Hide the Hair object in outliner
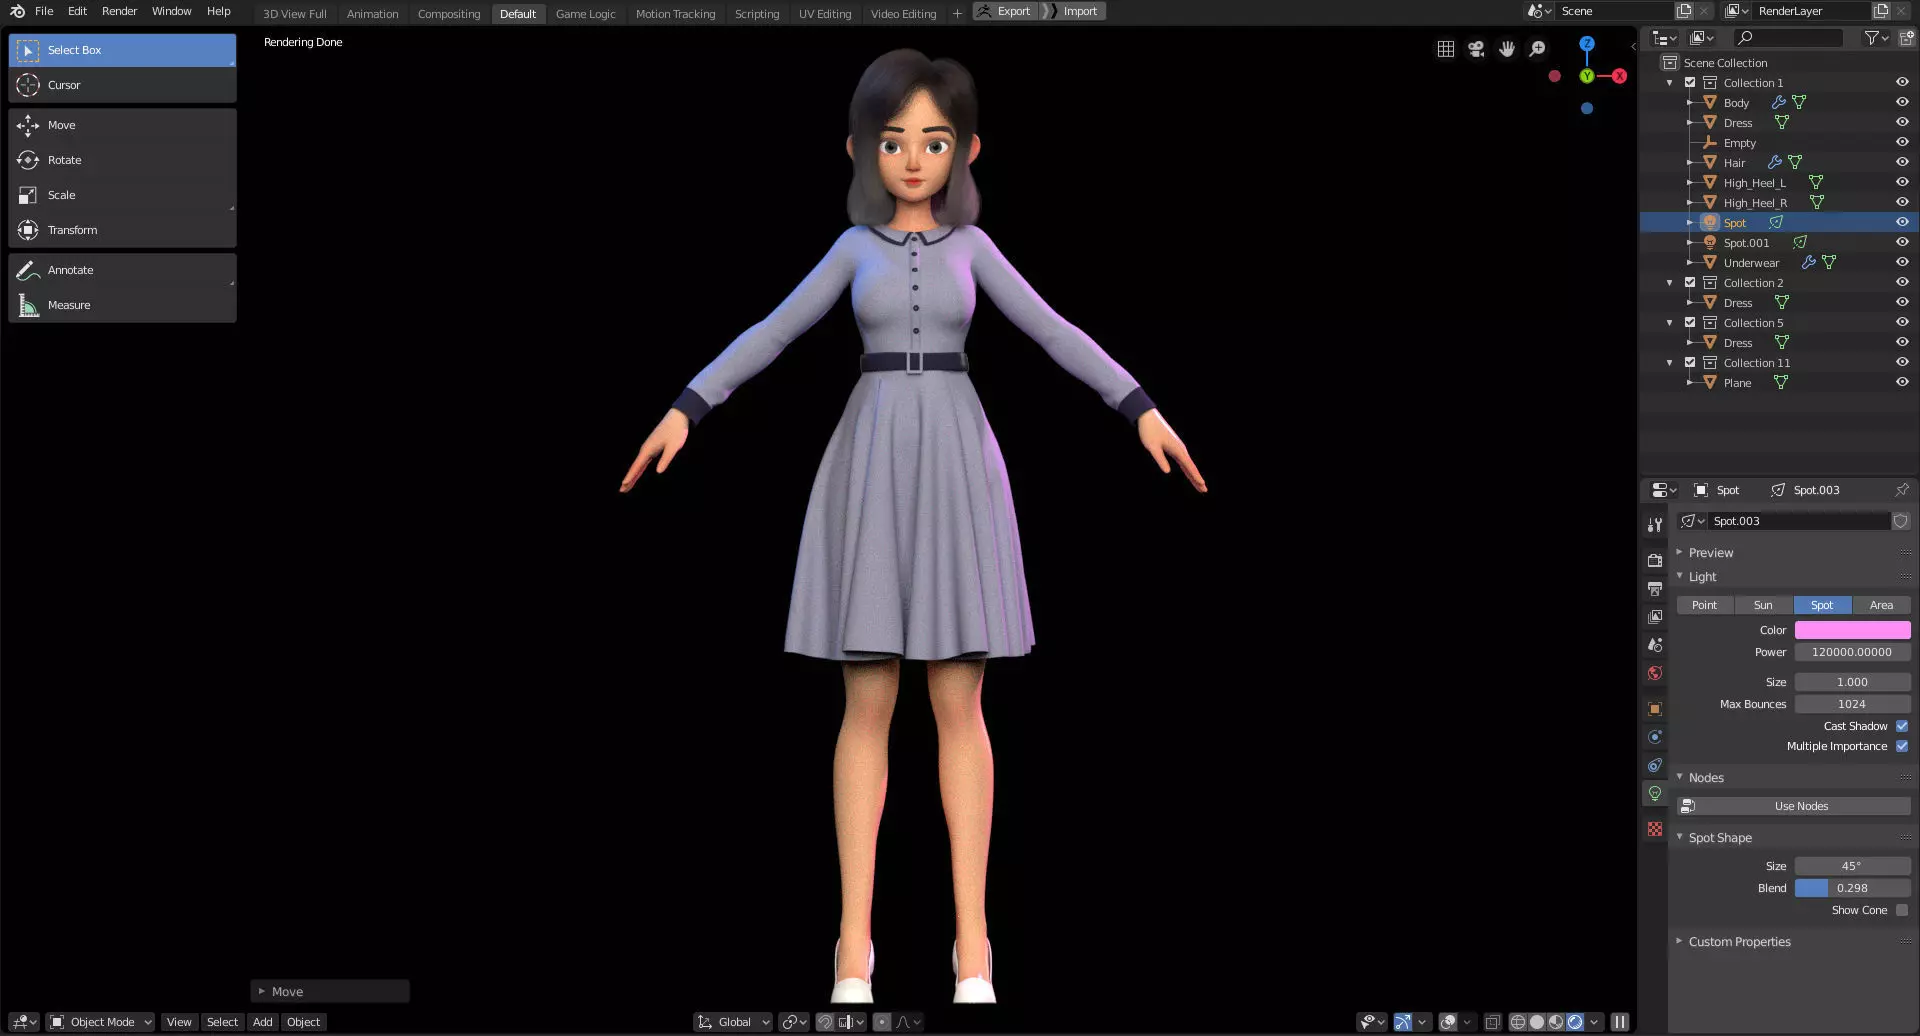Viewport: 1920px width, 1036px height. pyautogui.click(x=1902, y=162)
